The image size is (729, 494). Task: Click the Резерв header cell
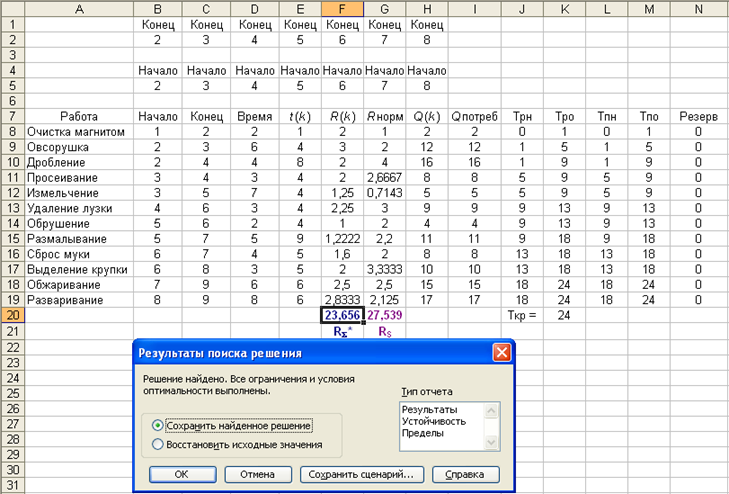pos(699,116)
